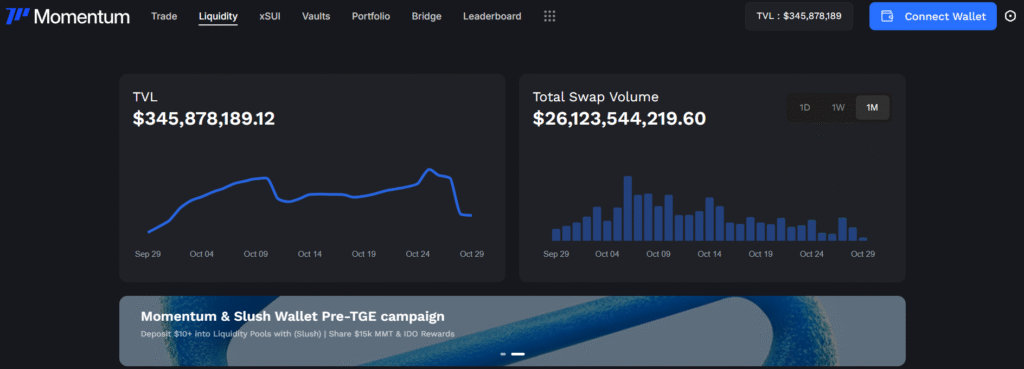Click the settings icon beside Connect Wallet
This screenshot has width=1024, height=369.
coord(1010,16)
